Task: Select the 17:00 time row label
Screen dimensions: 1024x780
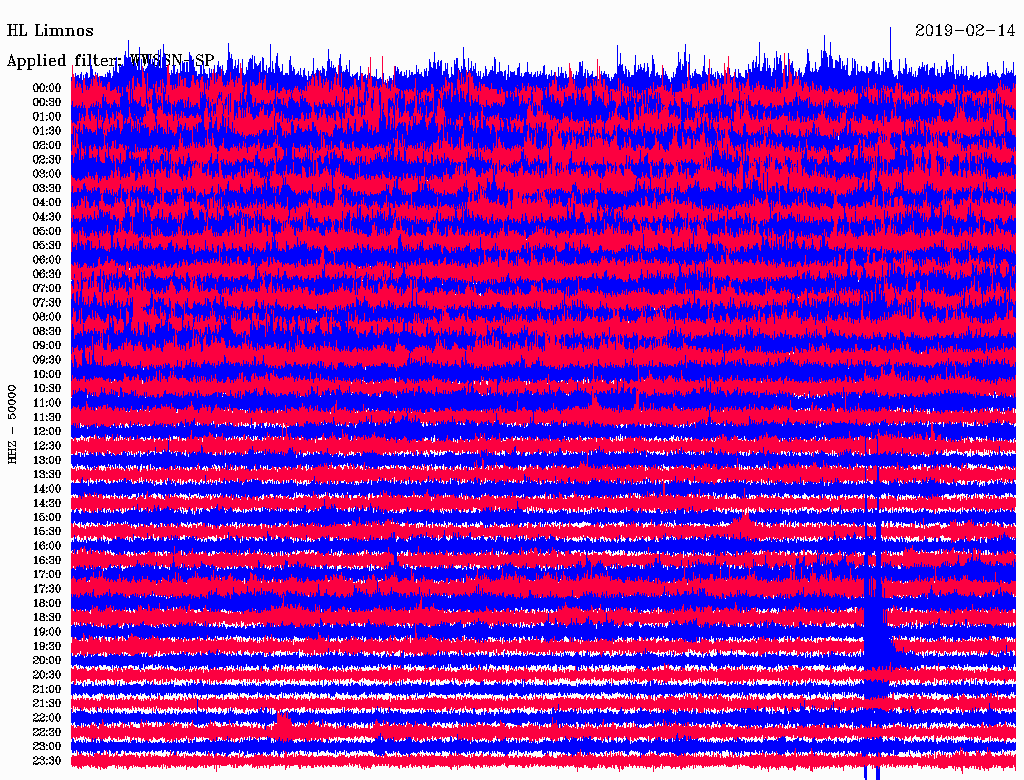Action: click(47, 575)
